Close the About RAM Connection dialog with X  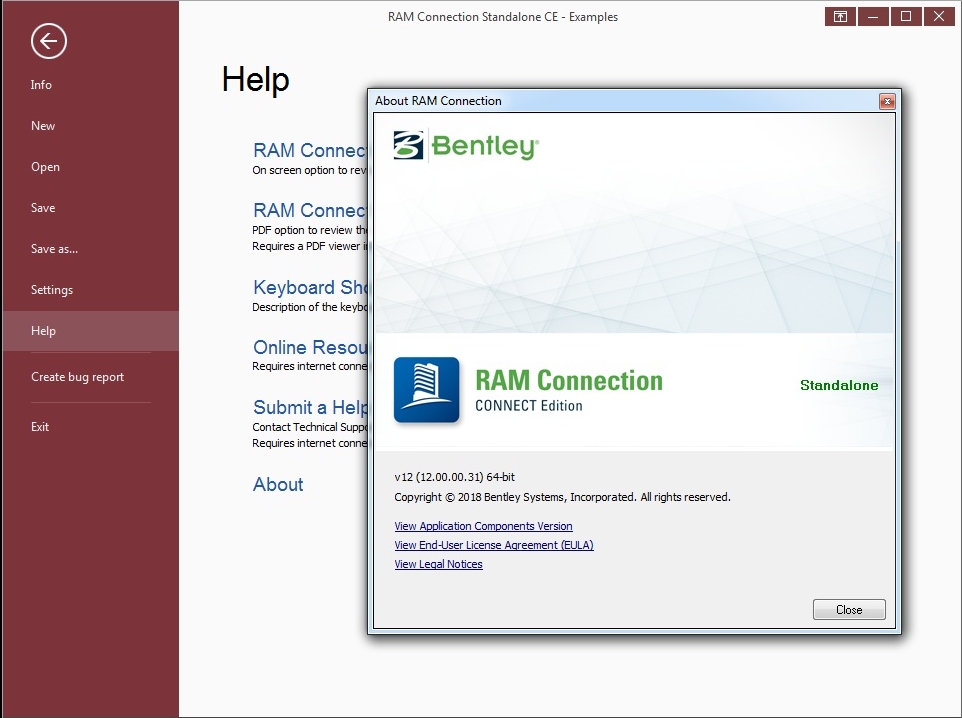pyautogui.click(x=887, y=101)
